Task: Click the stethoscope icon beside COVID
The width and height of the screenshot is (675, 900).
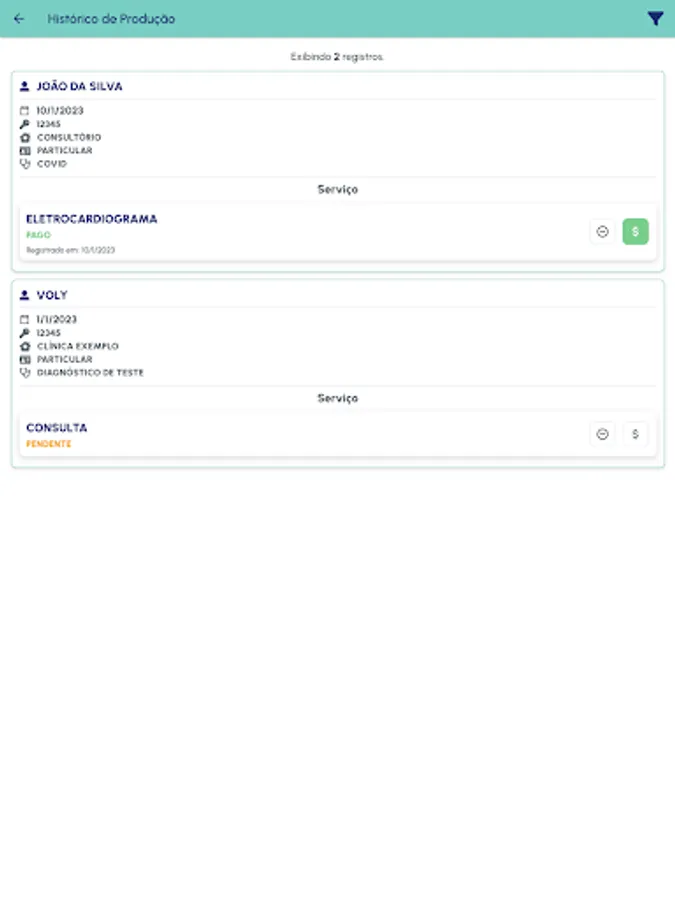Action: tap(25, 164)
